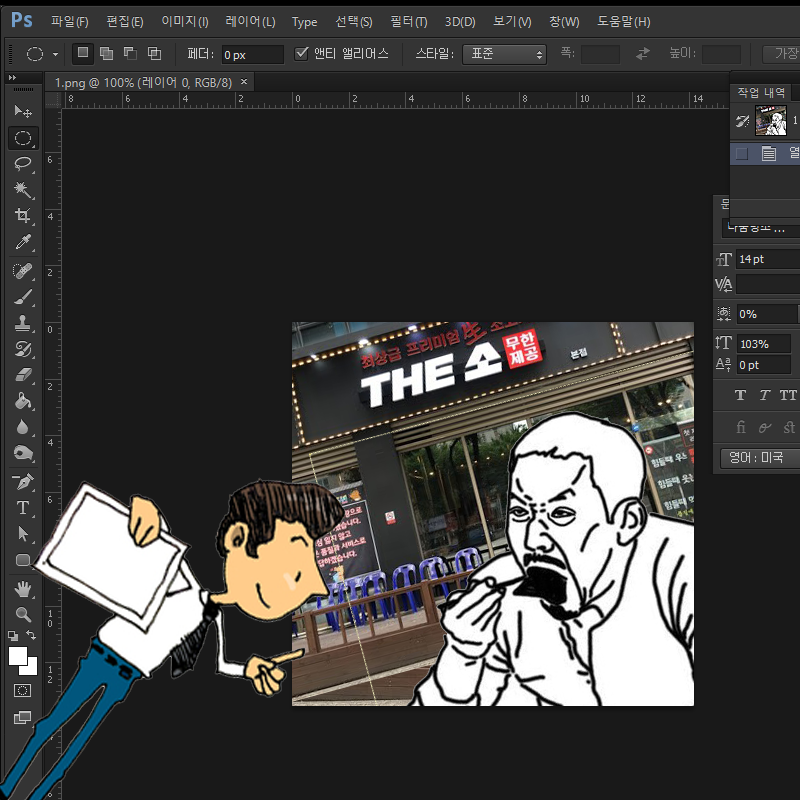Image resolution: width=800 pixels, height=800 pixels.
Task: Select the Lasso tool
Action: (22, 163)
